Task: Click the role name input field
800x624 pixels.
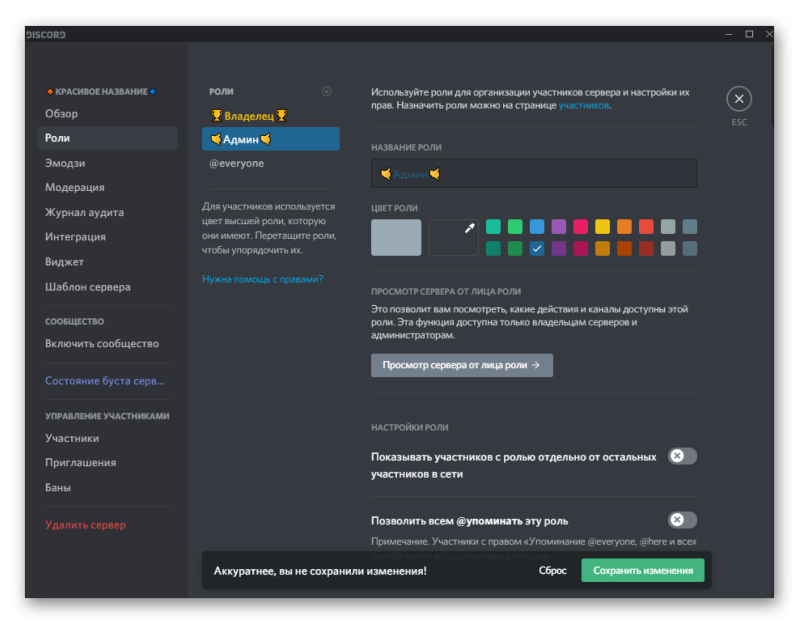Action: 534,173
